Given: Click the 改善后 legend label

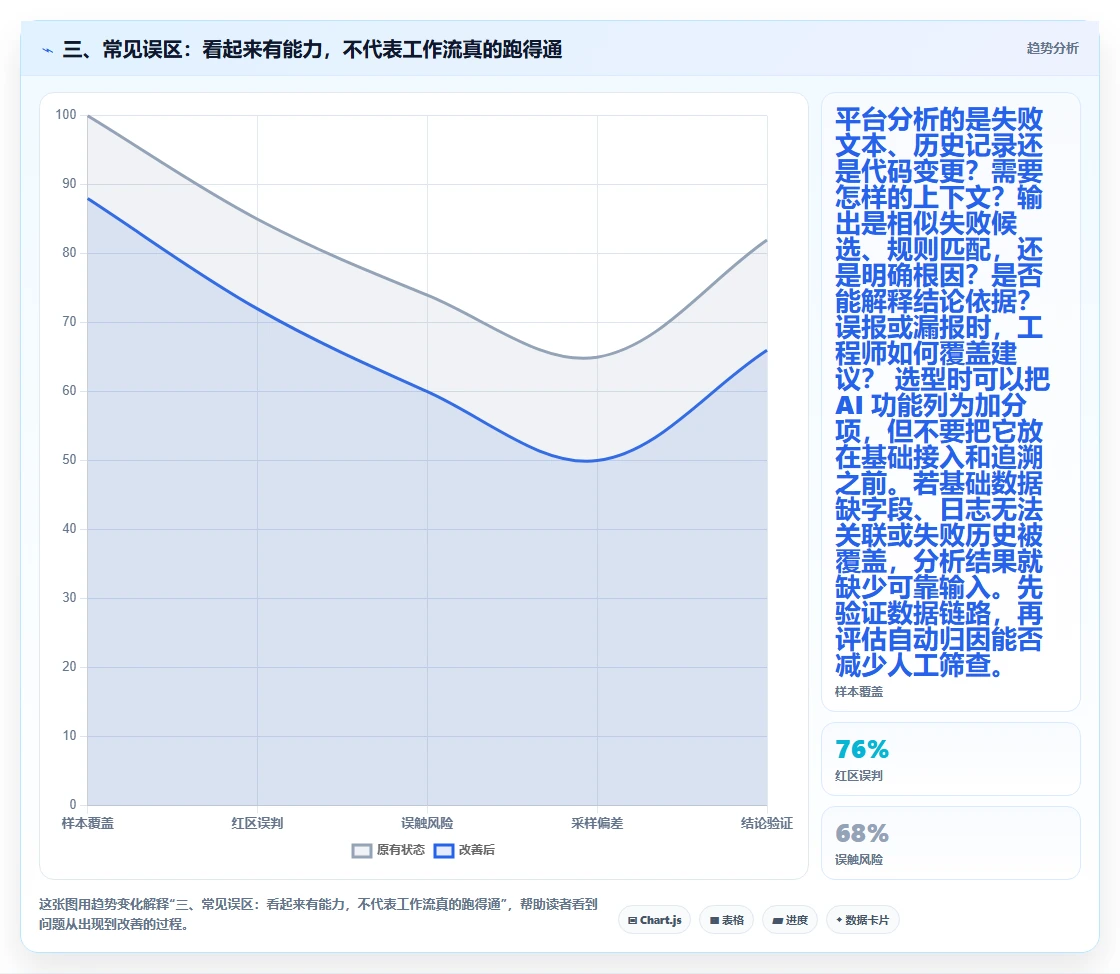Looking at the screenshot, I should click(476, 850).
